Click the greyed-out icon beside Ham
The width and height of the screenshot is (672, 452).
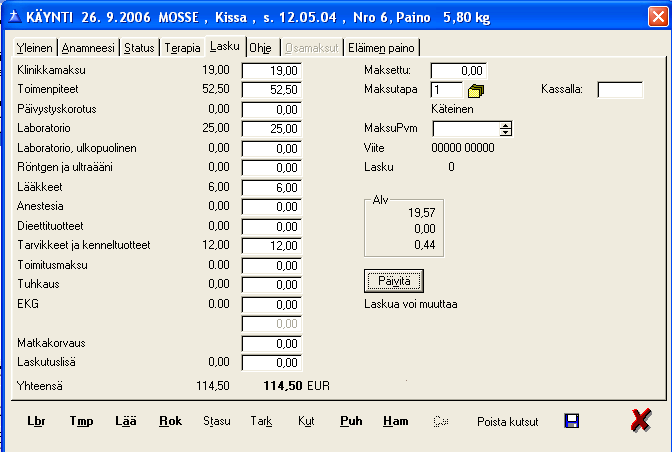coord(441,421)
